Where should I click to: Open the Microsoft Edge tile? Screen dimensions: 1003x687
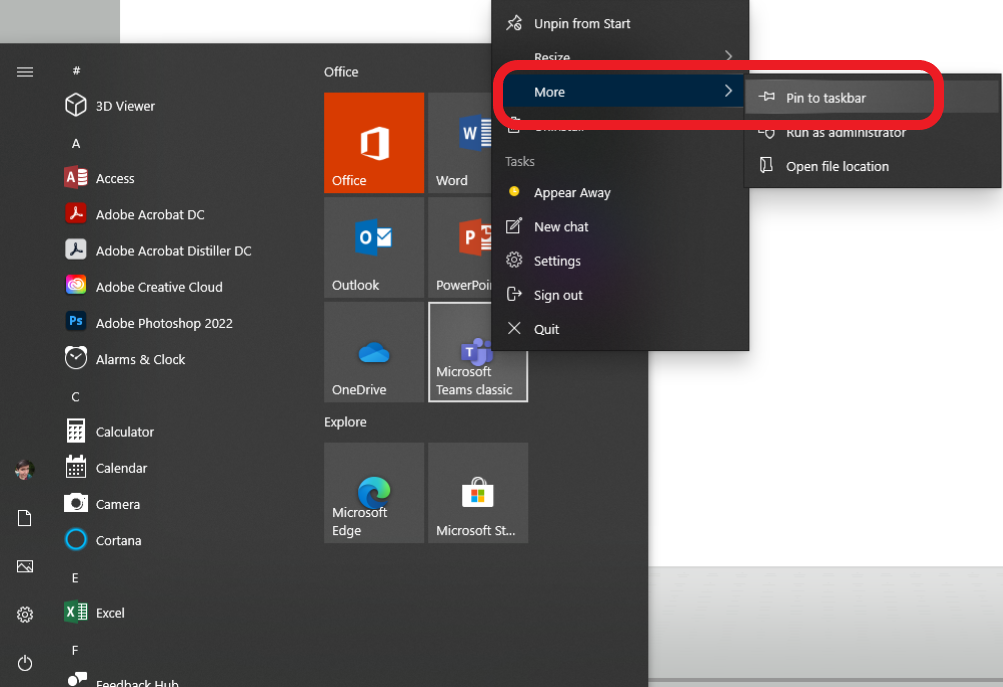point(373,492)
